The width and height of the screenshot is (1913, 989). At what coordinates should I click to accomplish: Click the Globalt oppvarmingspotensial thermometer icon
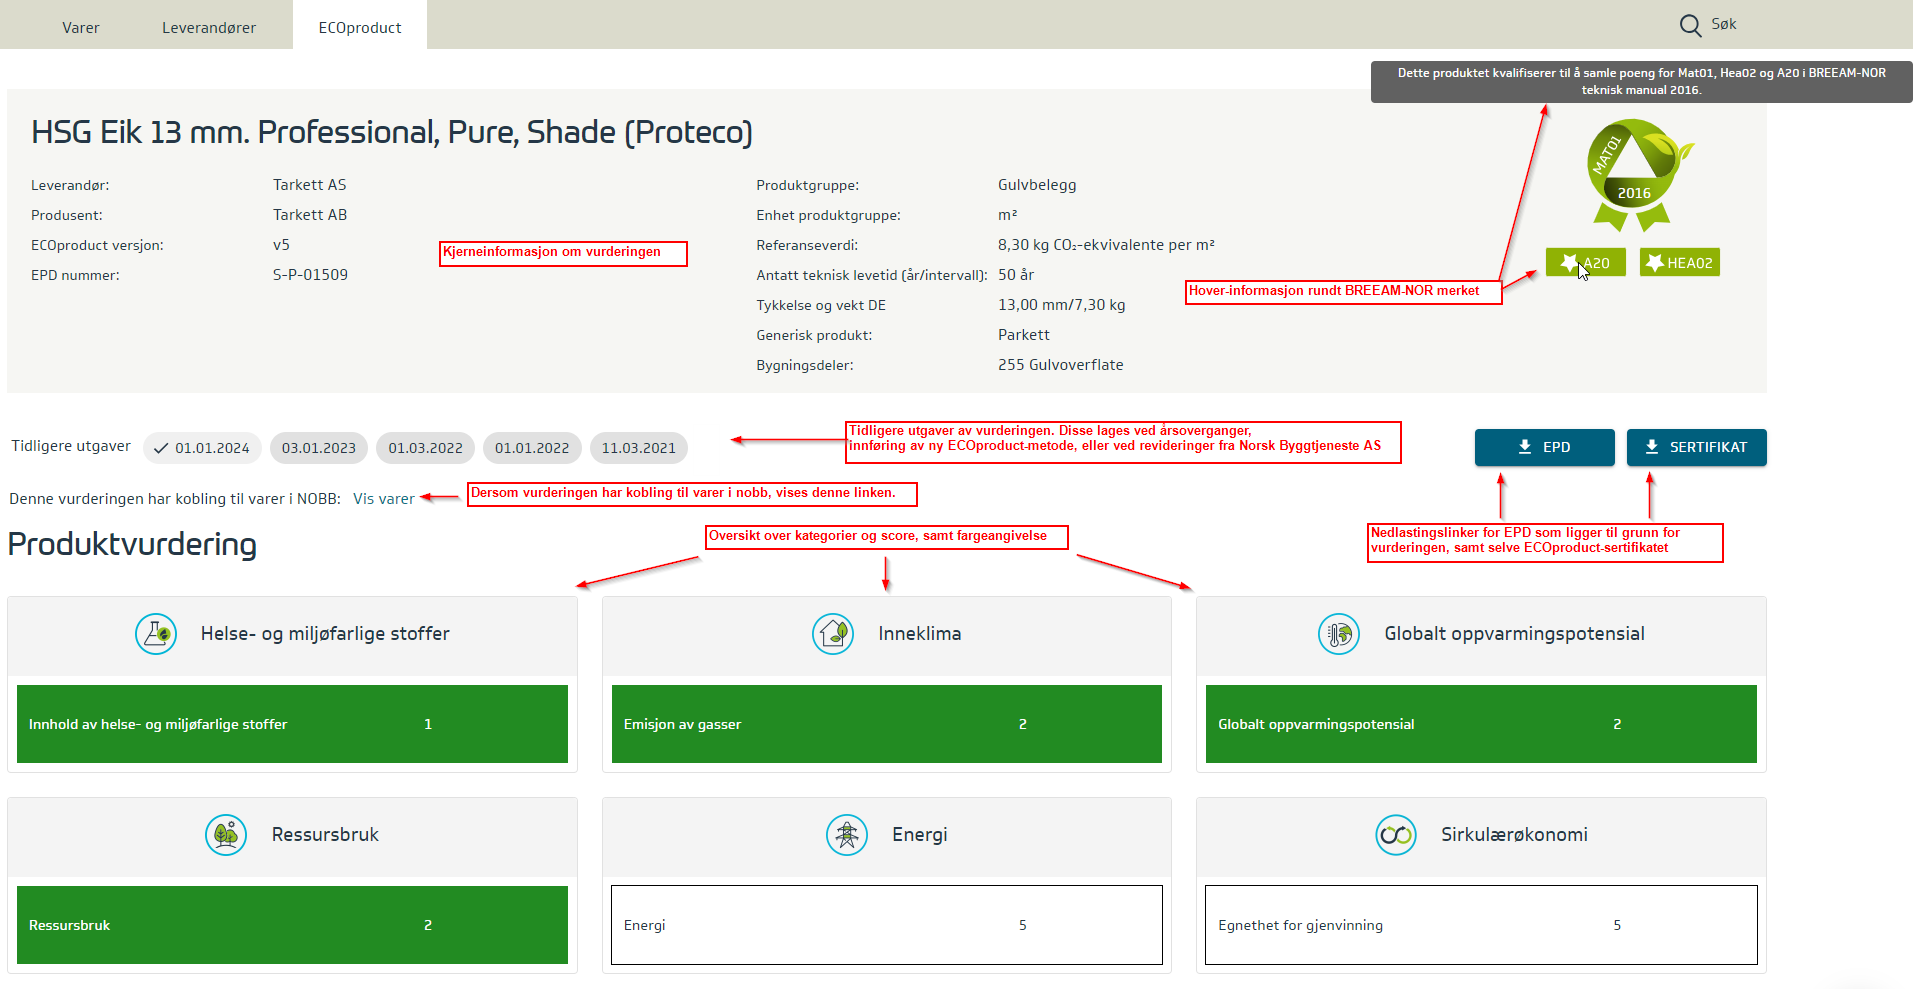[x=1338, y=634]
